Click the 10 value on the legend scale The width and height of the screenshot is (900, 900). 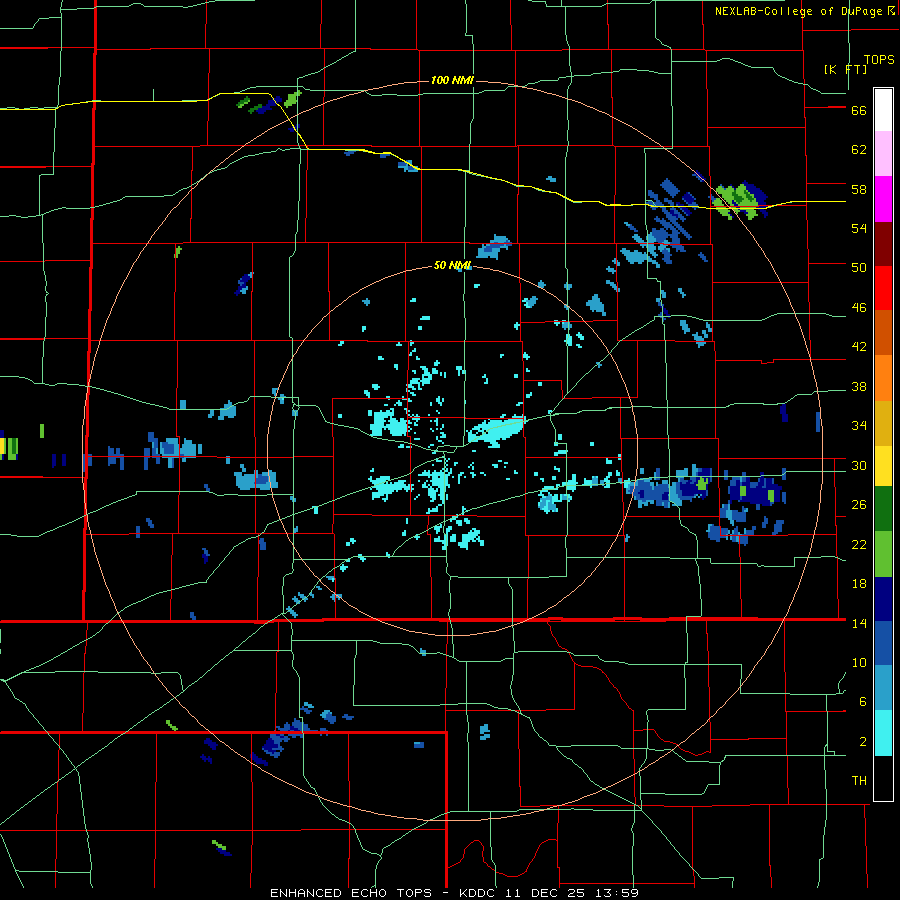859,663
